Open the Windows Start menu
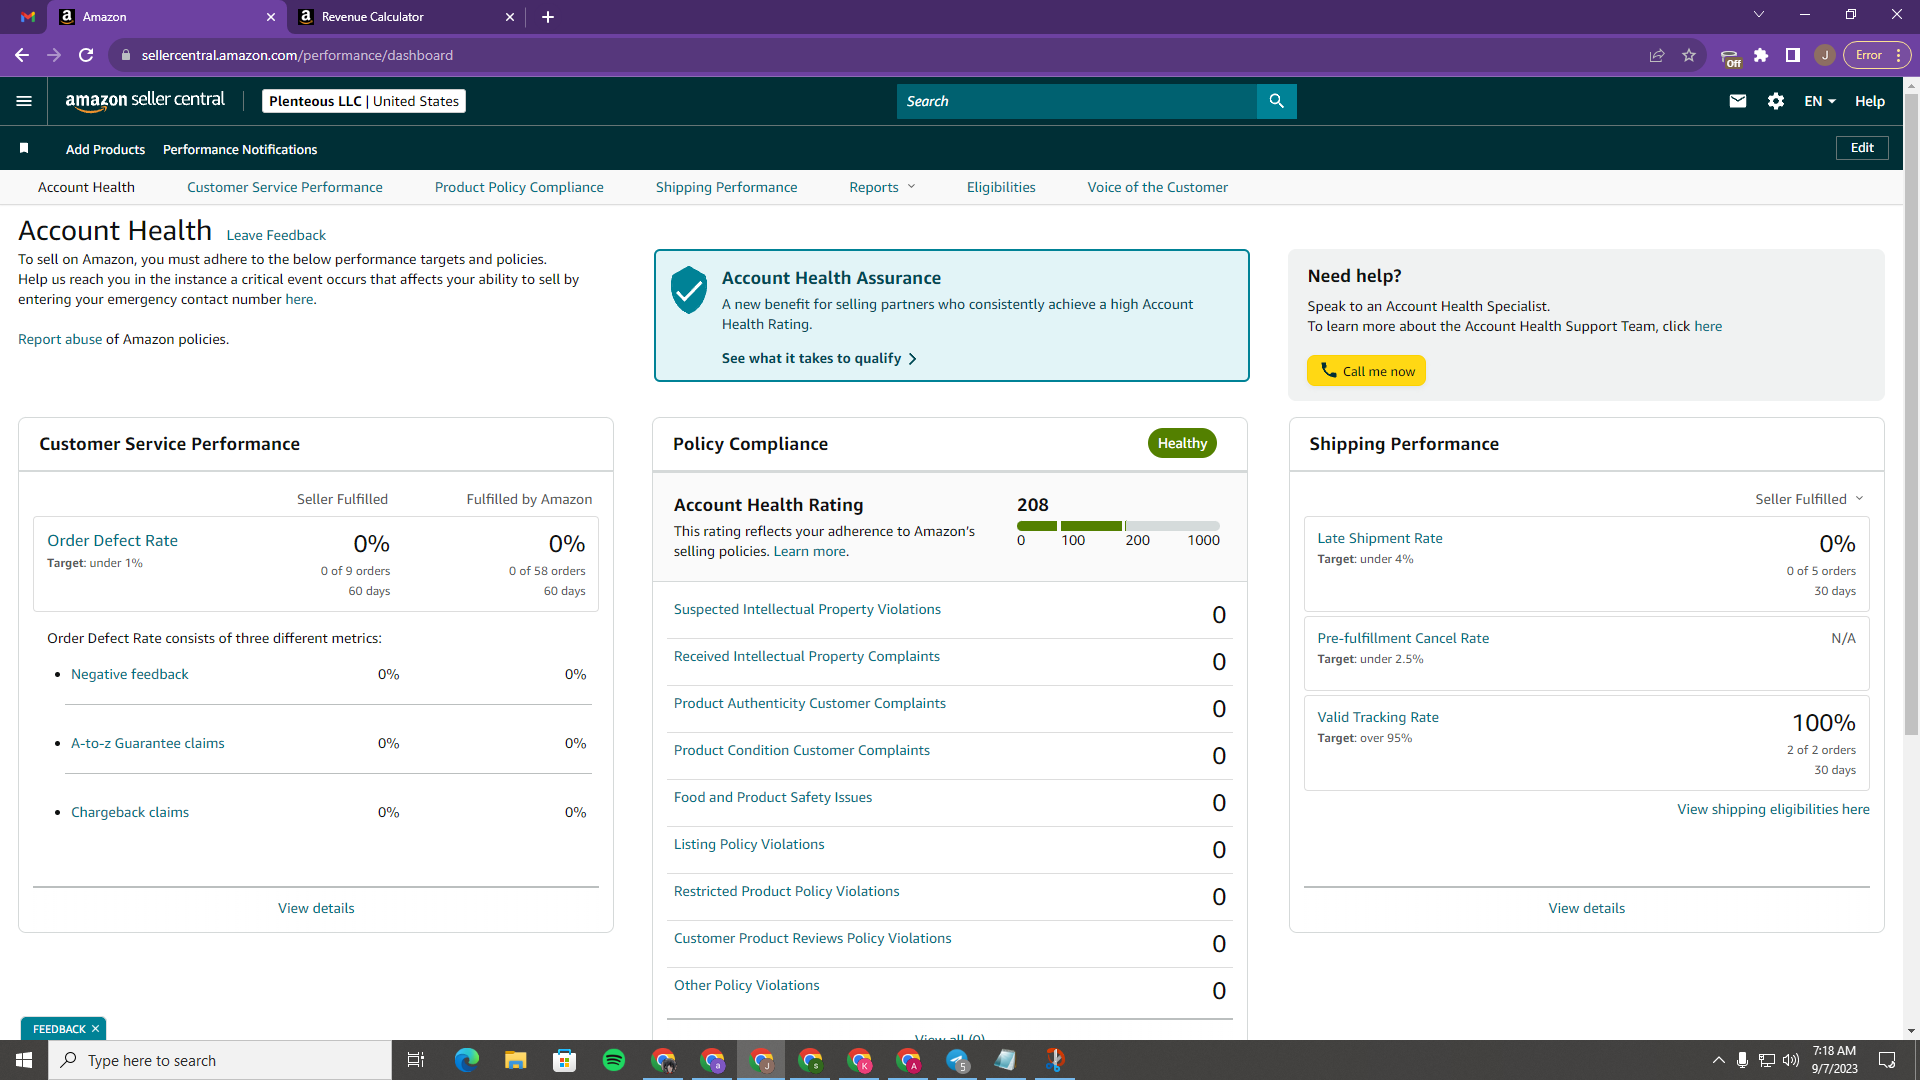The image size is (1920, 1080). [24, 1060]
